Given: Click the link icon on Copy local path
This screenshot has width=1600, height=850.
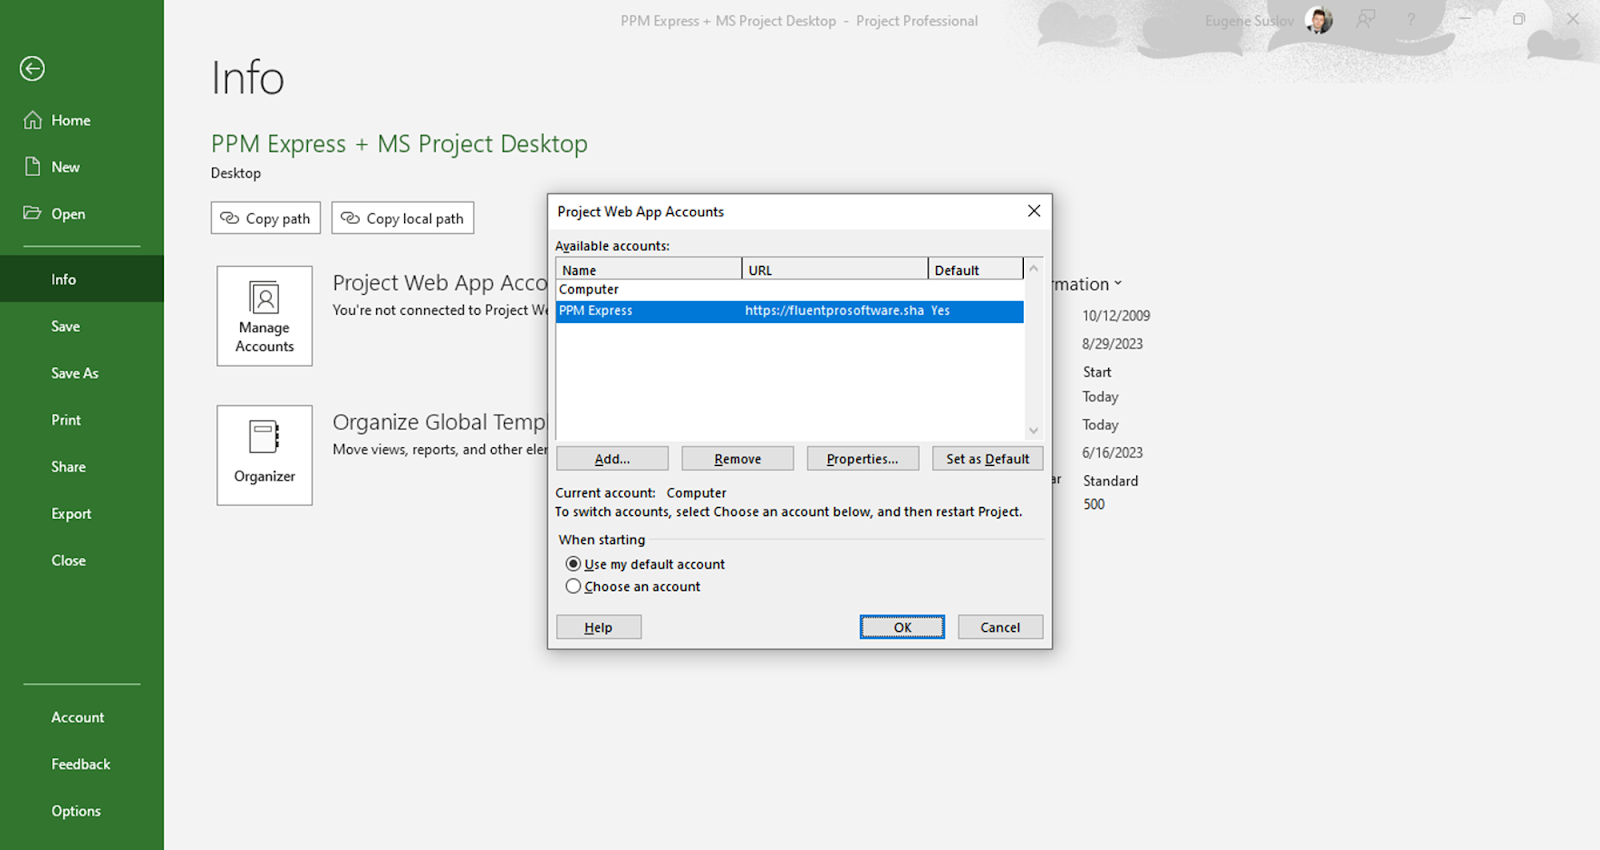Looking at the screenshot, I should coord(350,218).
